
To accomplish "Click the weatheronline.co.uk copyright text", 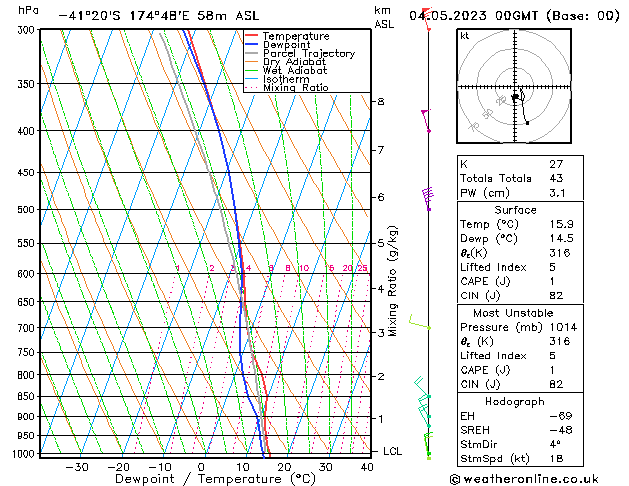I will pyautogui.click(x=524, y=479).
